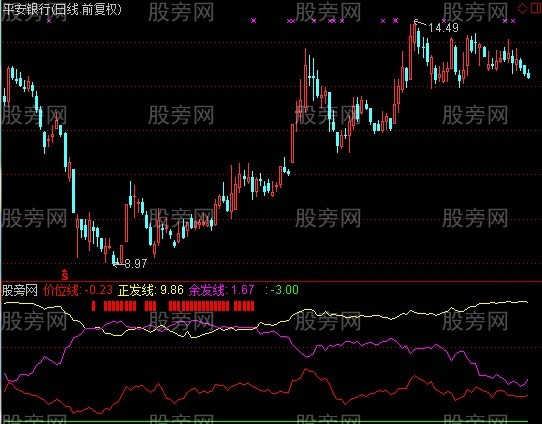542x424 pixels.
Task: Click the red S signal marker
Action: [x=65, y=274]
